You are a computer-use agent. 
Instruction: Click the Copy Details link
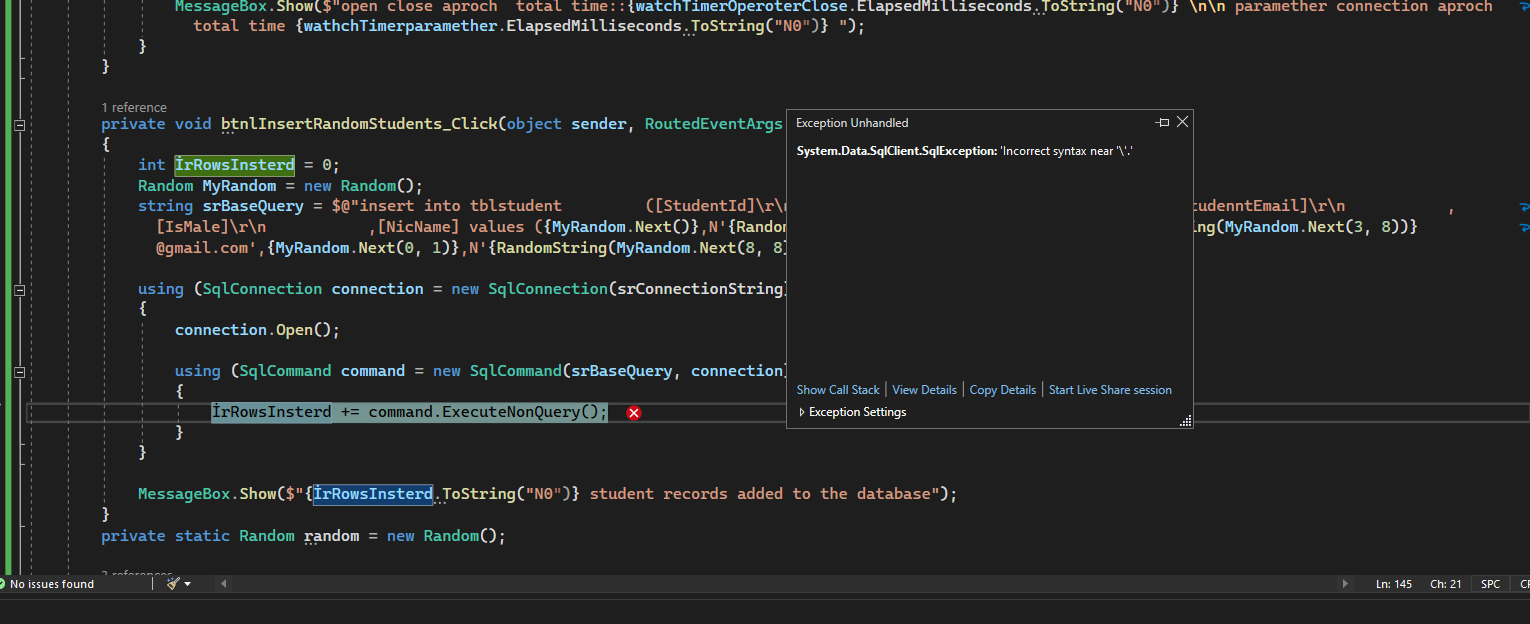[x=1003, y=390]
